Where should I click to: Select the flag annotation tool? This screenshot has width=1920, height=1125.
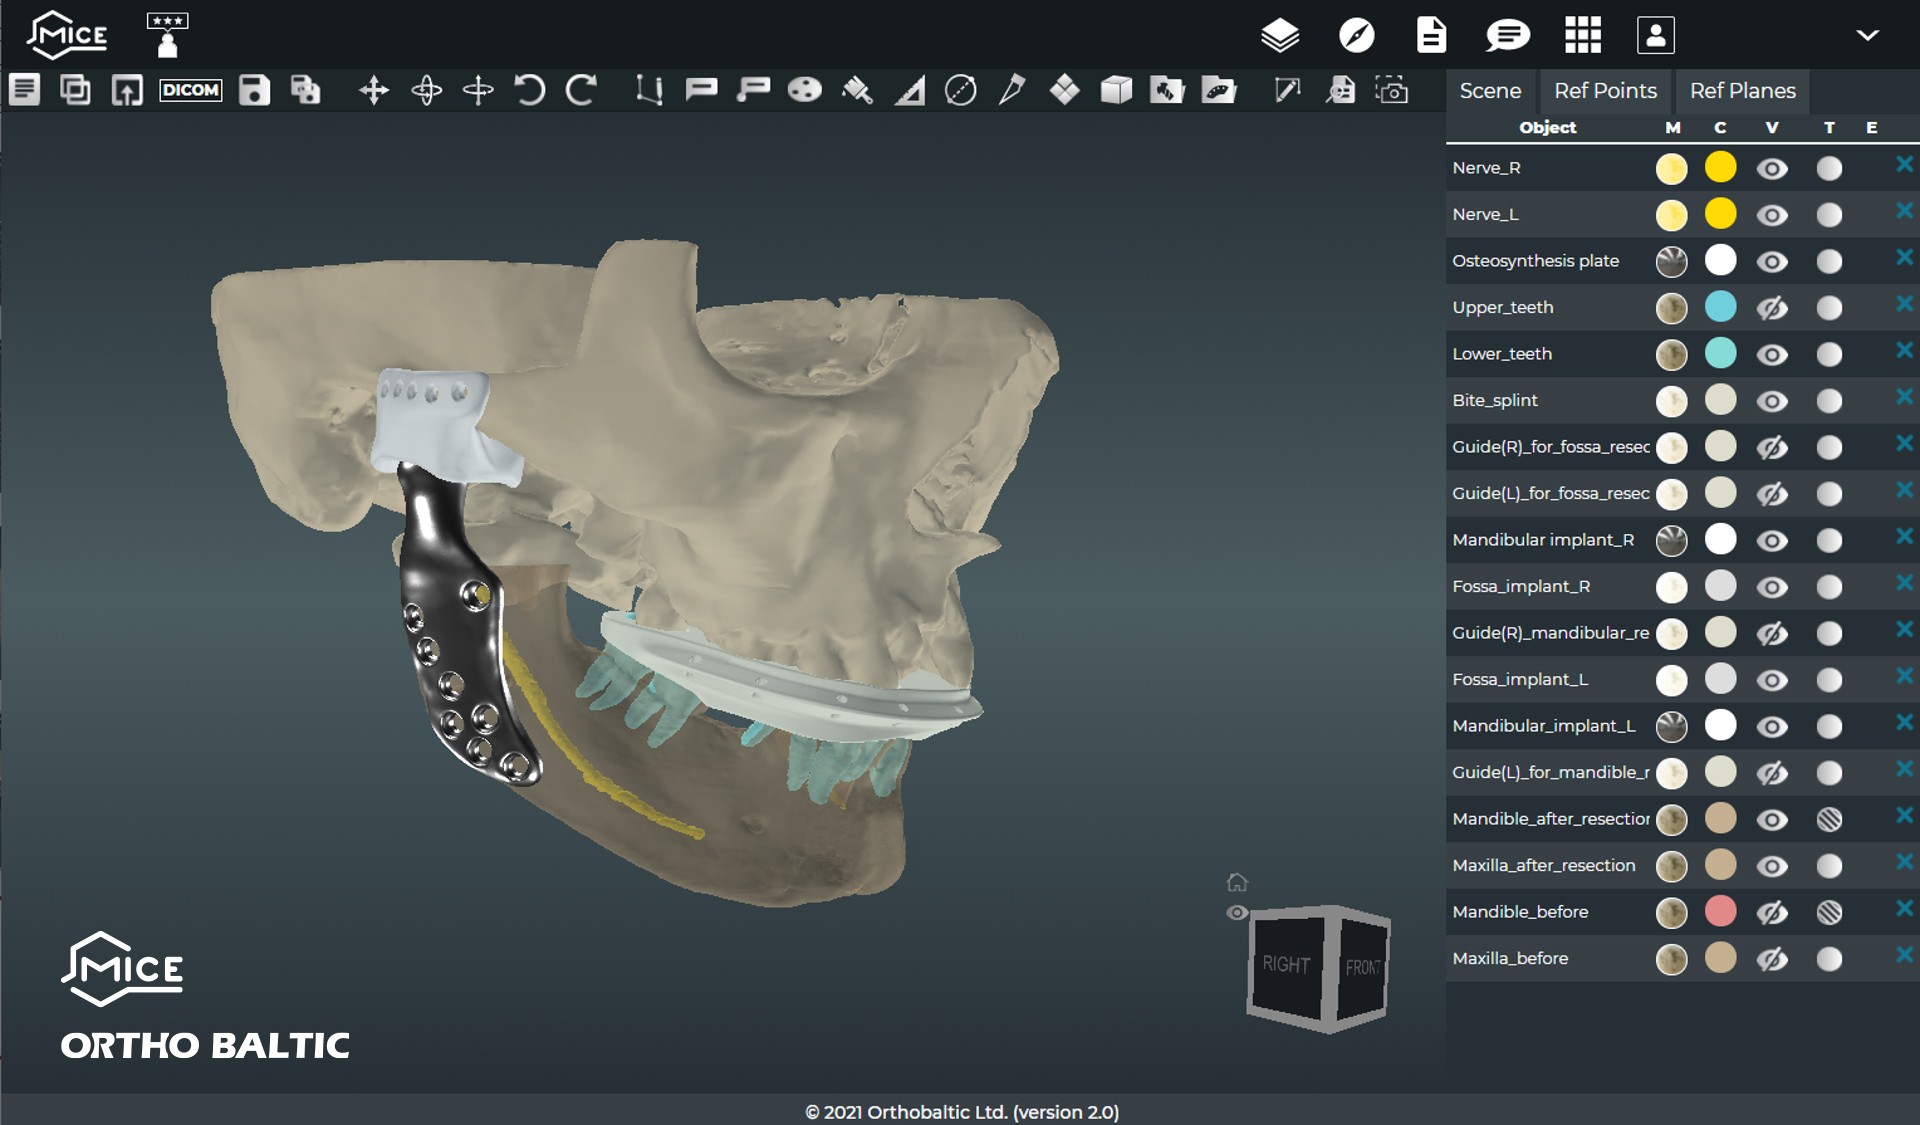pos(701,90)
